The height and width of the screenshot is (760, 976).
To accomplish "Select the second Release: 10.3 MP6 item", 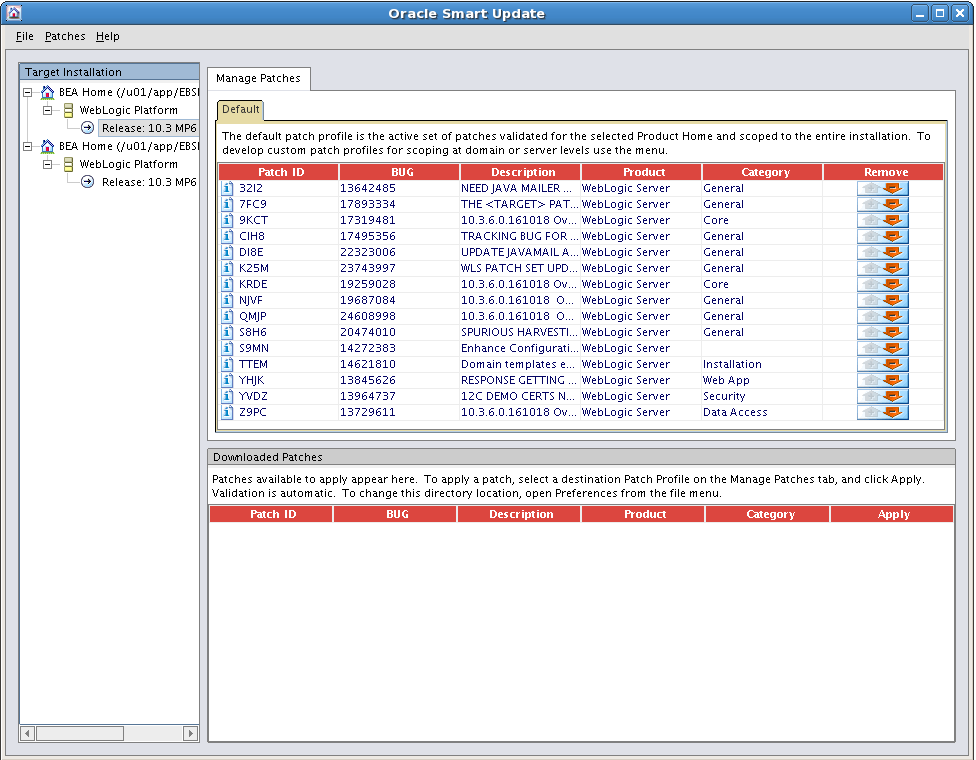I will (149, 182).
